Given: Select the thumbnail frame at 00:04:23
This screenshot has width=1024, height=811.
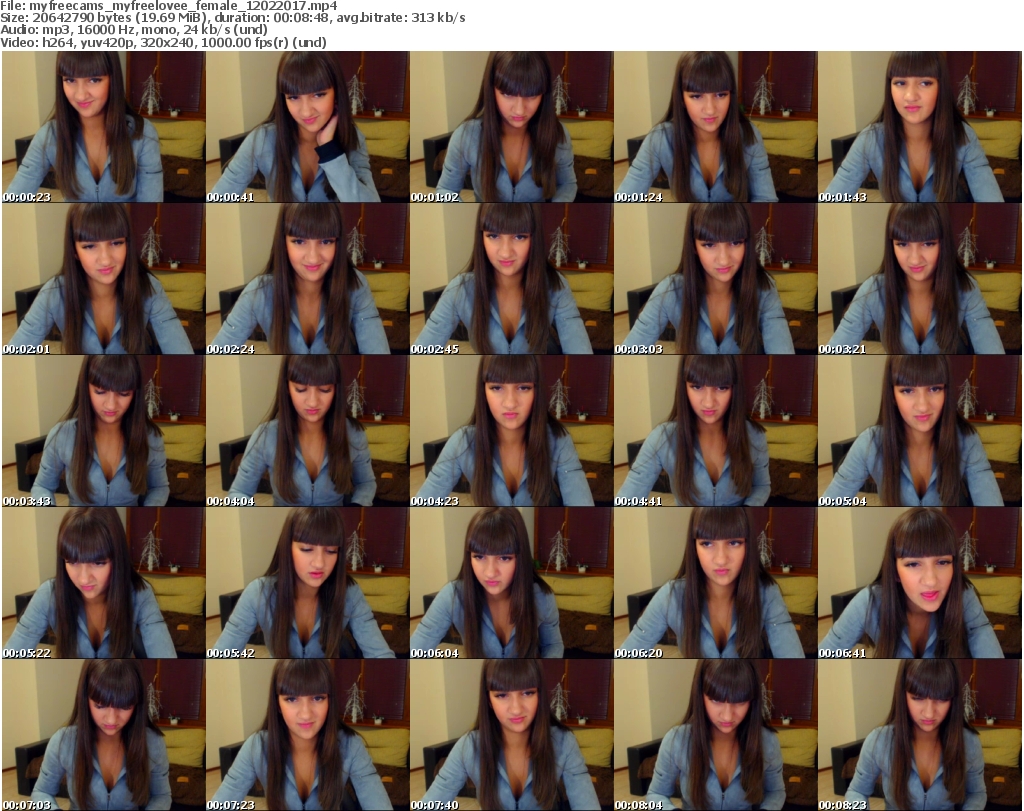Looking at the screenshot, I should [511, 431].
